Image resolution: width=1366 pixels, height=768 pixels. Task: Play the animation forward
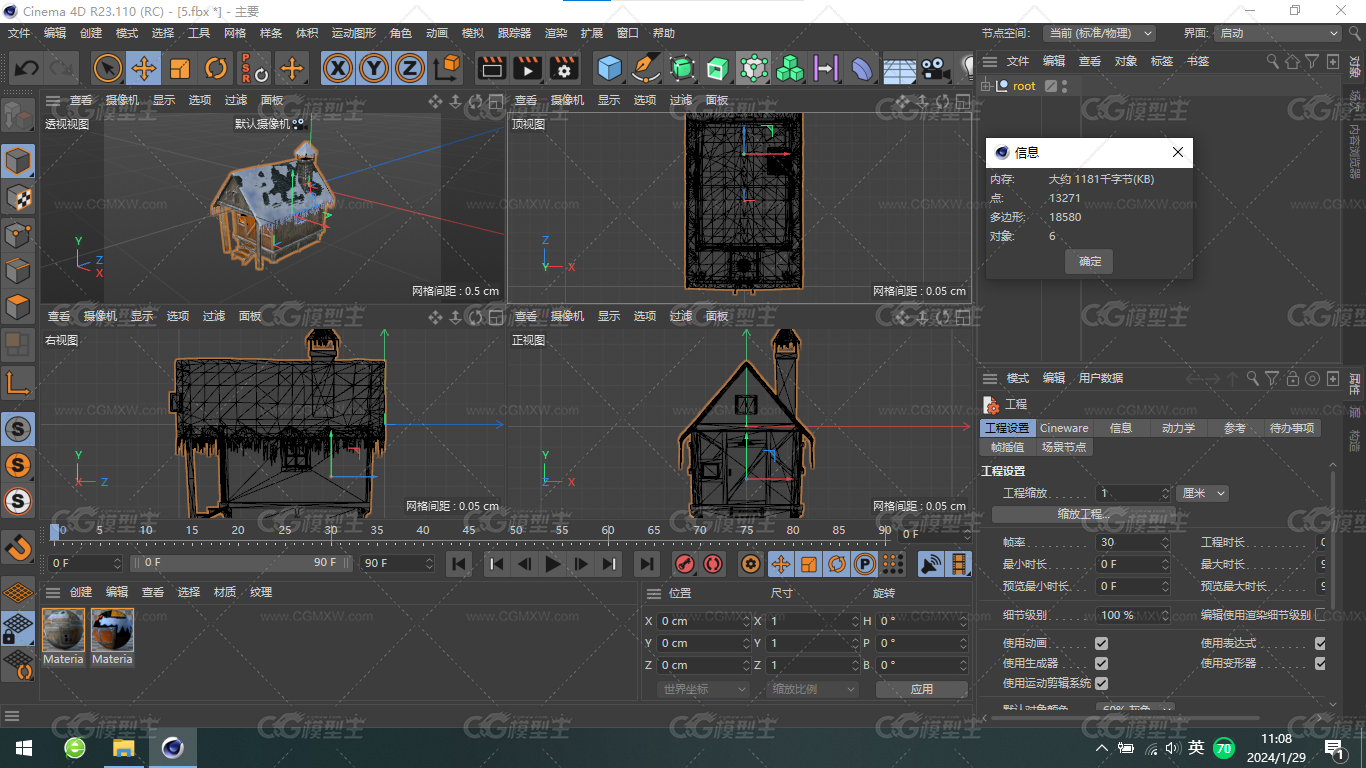553,564
